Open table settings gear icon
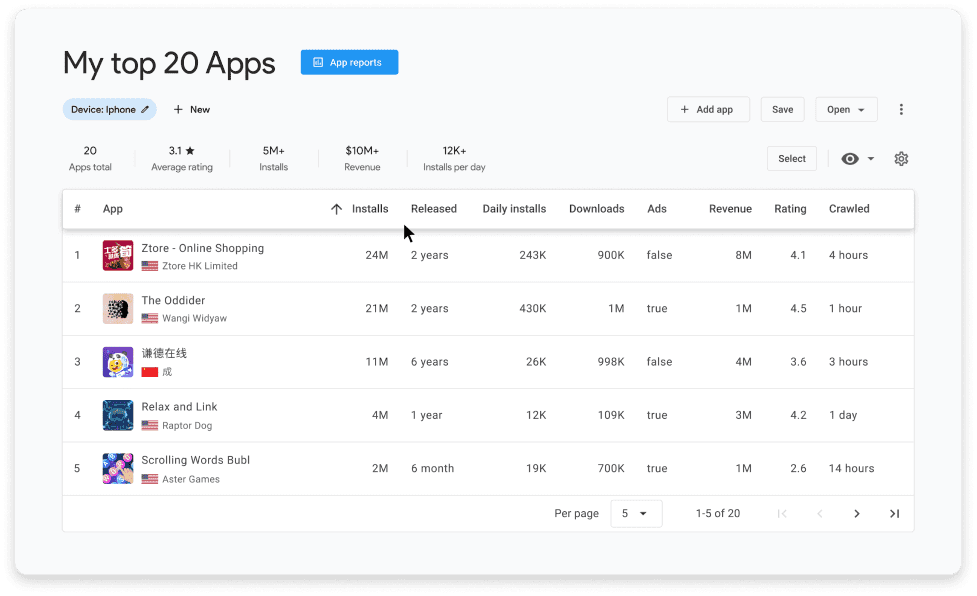 tap(901, 159)
